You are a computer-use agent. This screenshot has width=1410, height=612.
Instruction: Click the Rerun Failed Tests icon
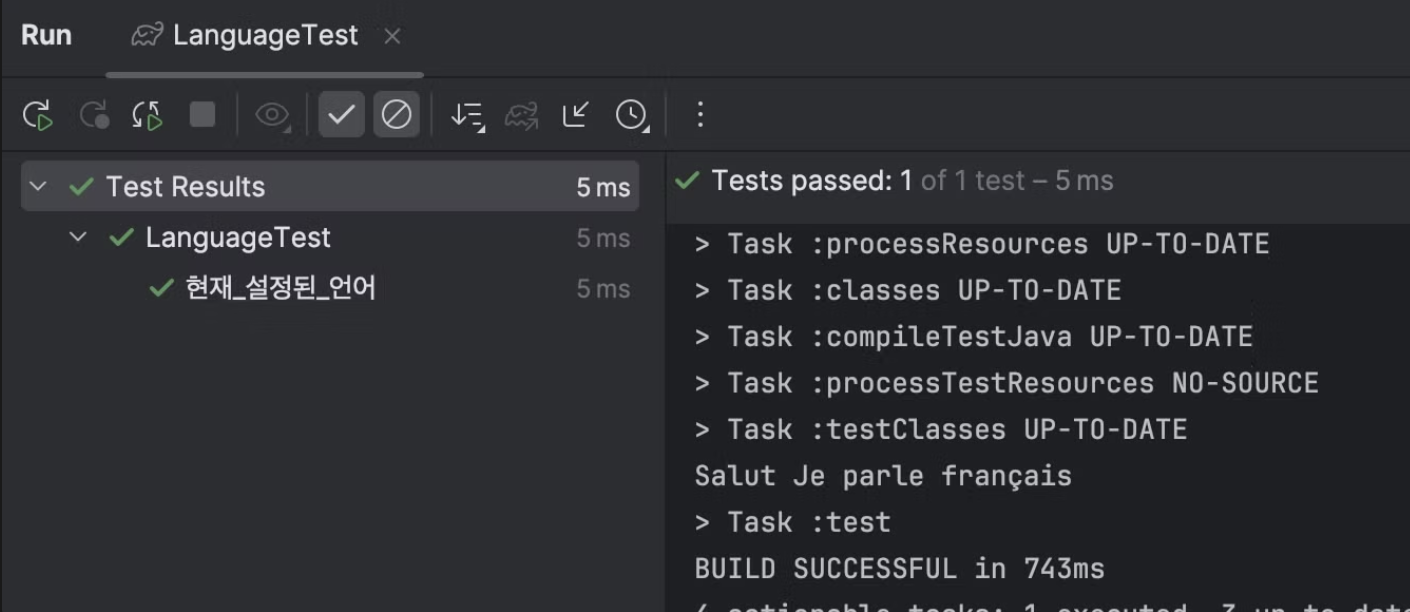coord(94,116)
